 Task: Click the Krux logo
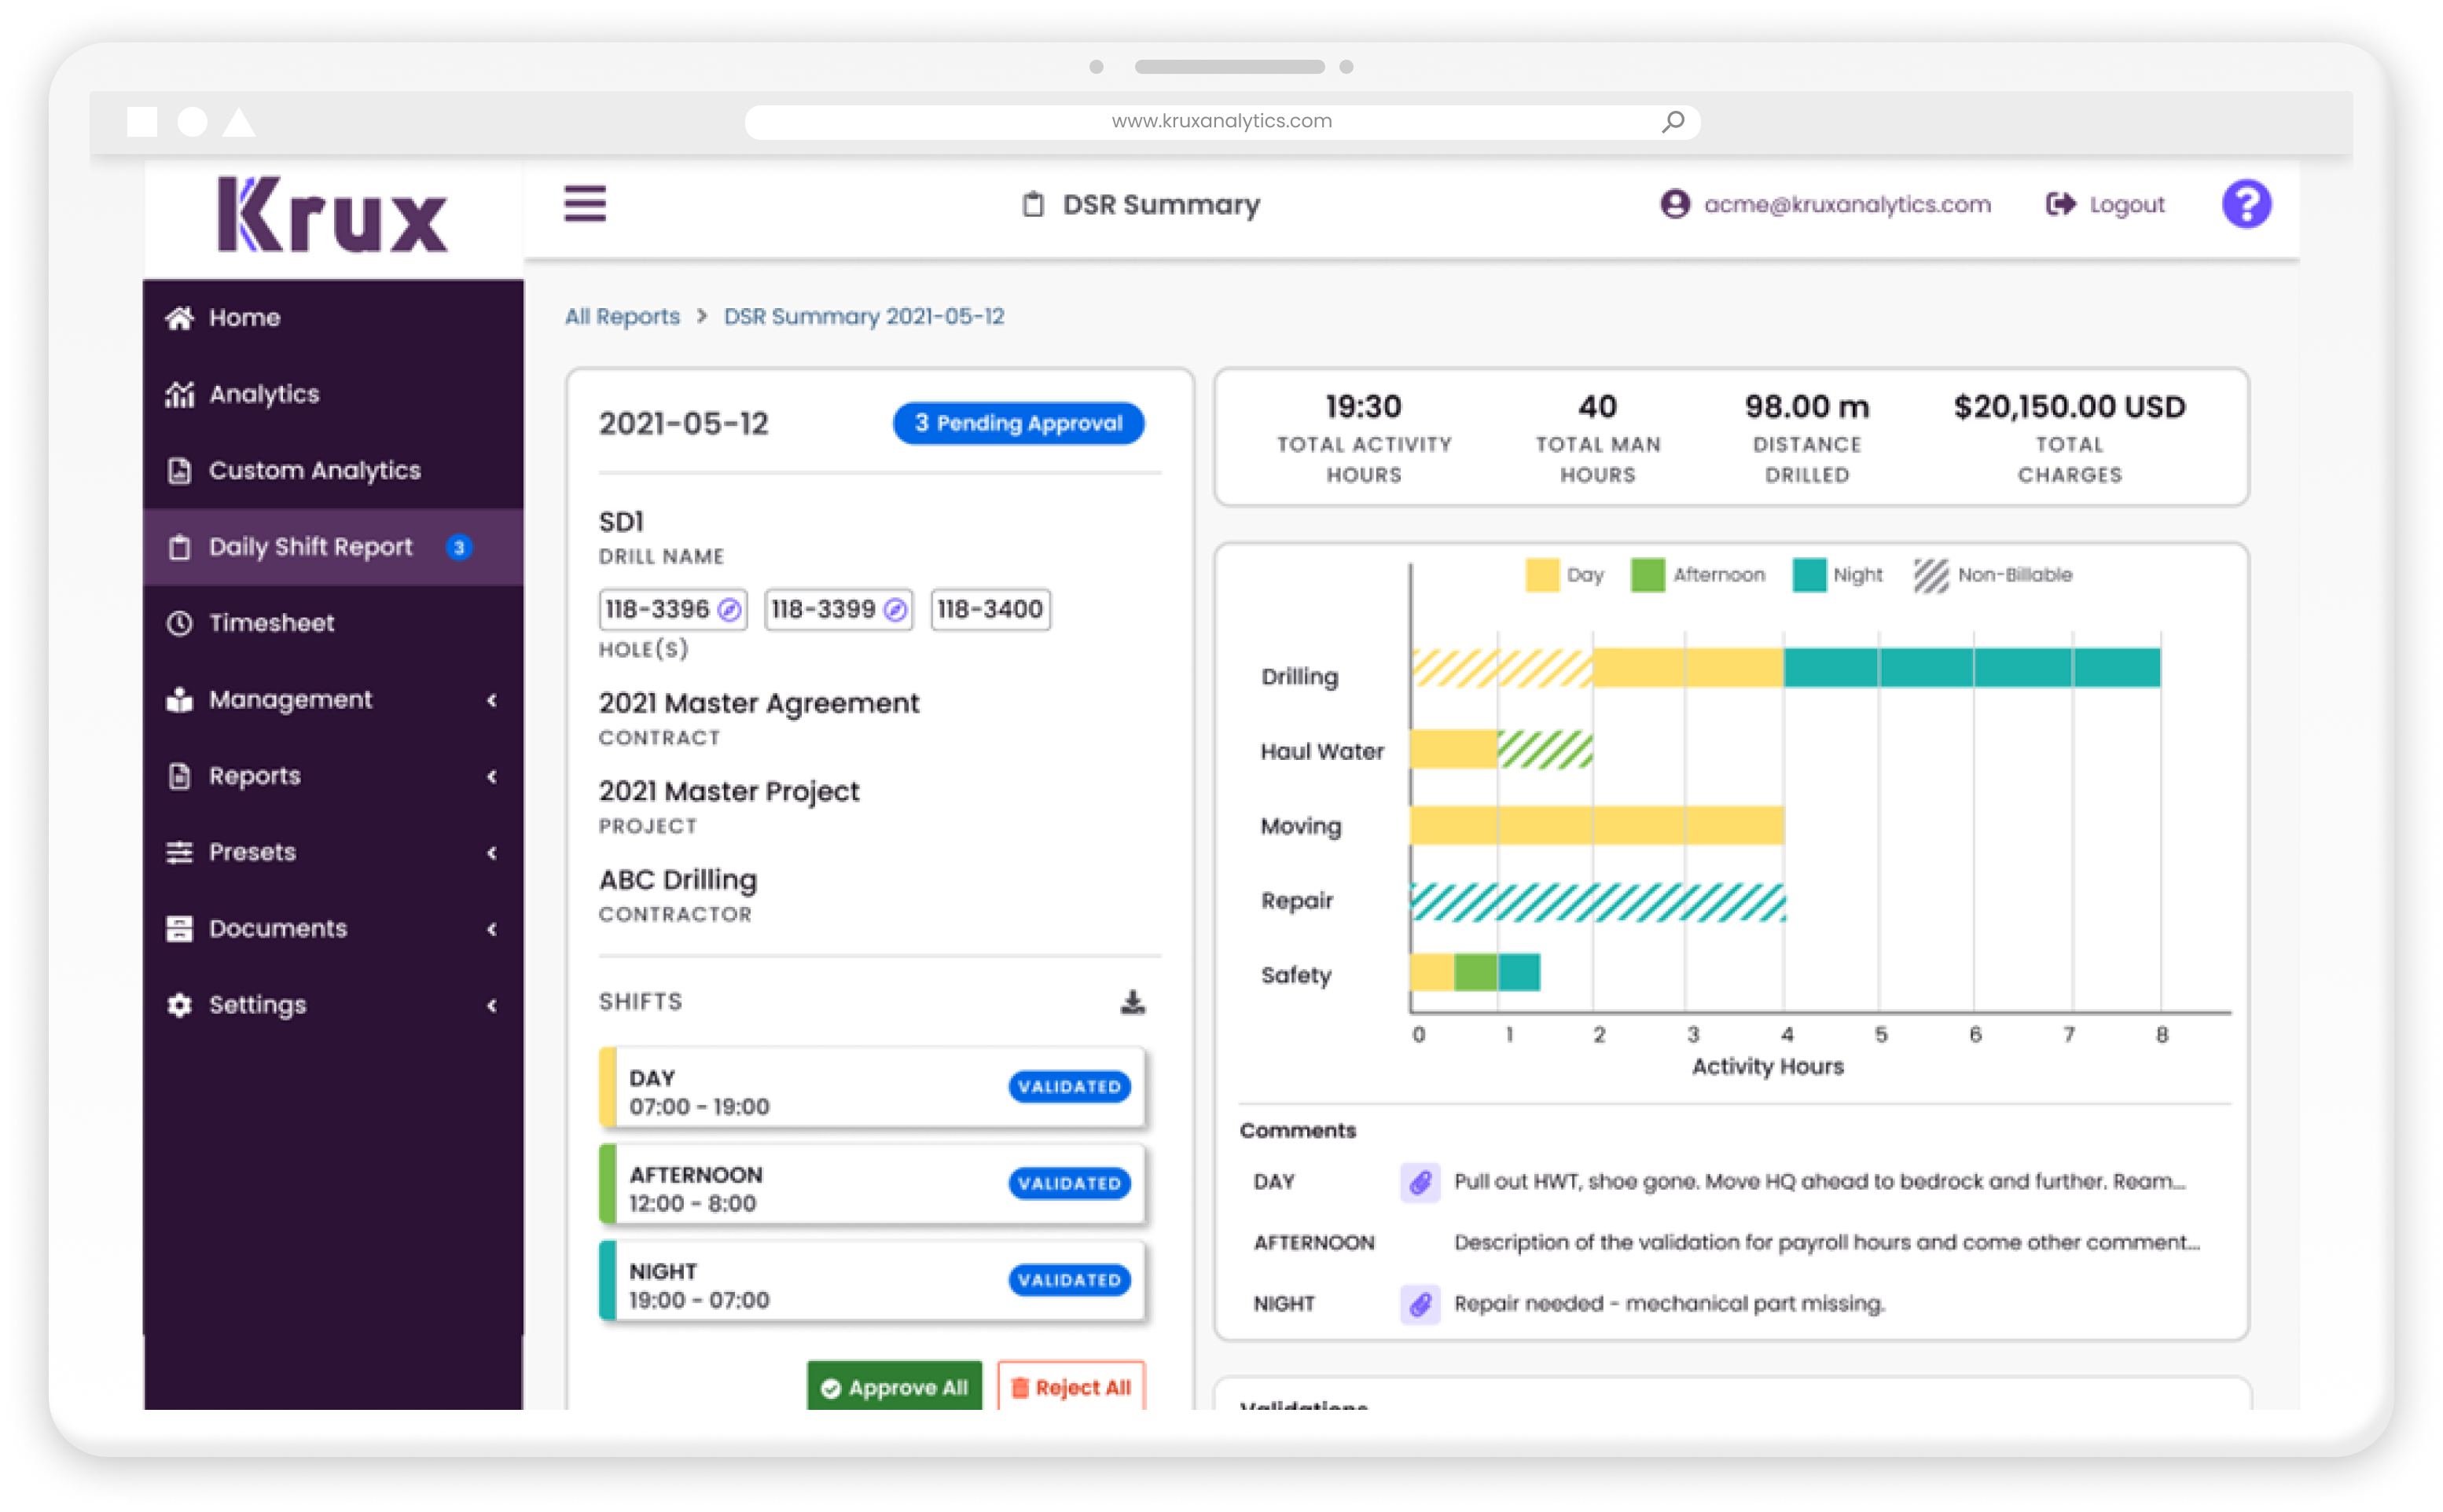(x=331, y=211)
